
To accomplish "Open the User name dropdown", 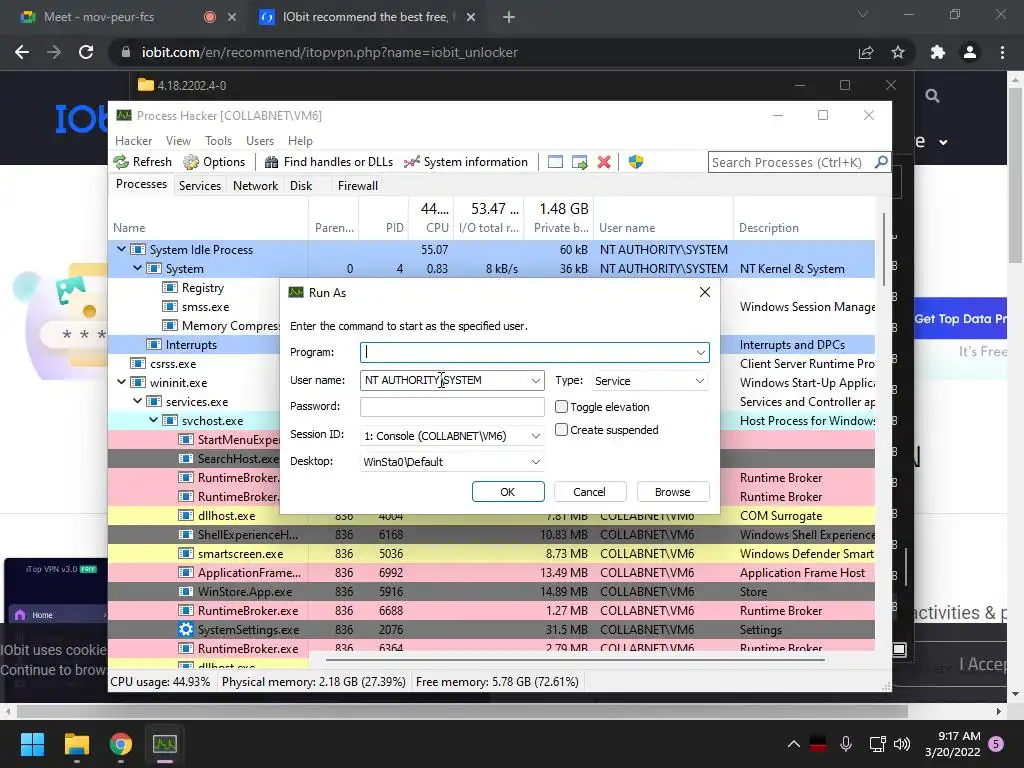I will pyautogui.click(x=536, y=381).
